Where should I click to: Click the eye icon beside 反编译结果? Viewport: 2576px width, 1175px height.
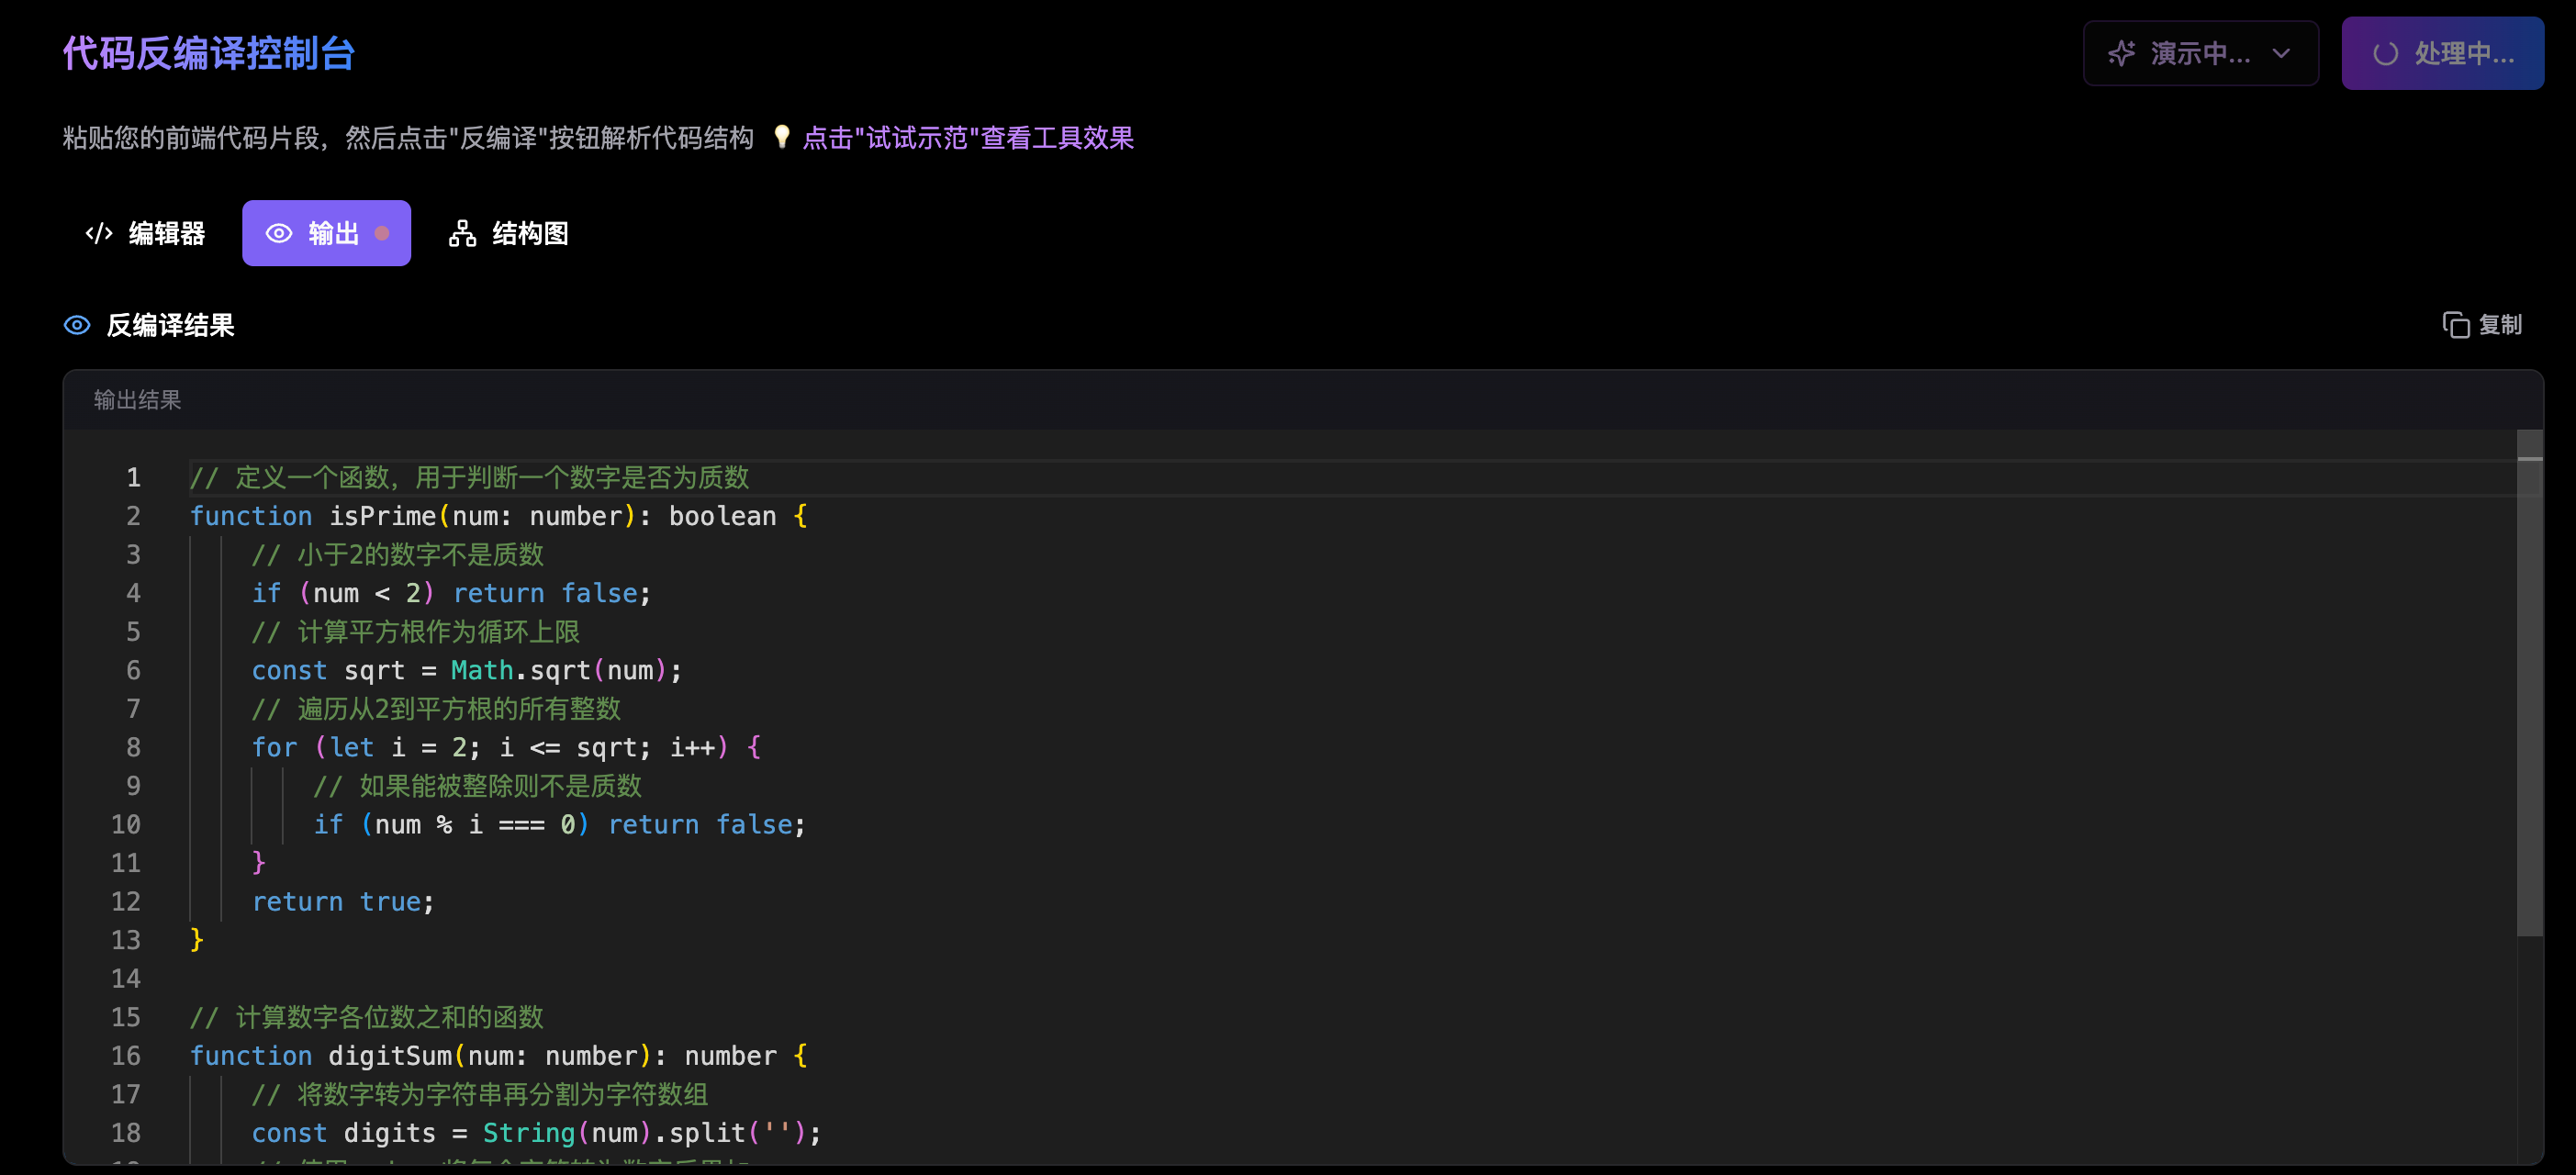tap(77, 325)
